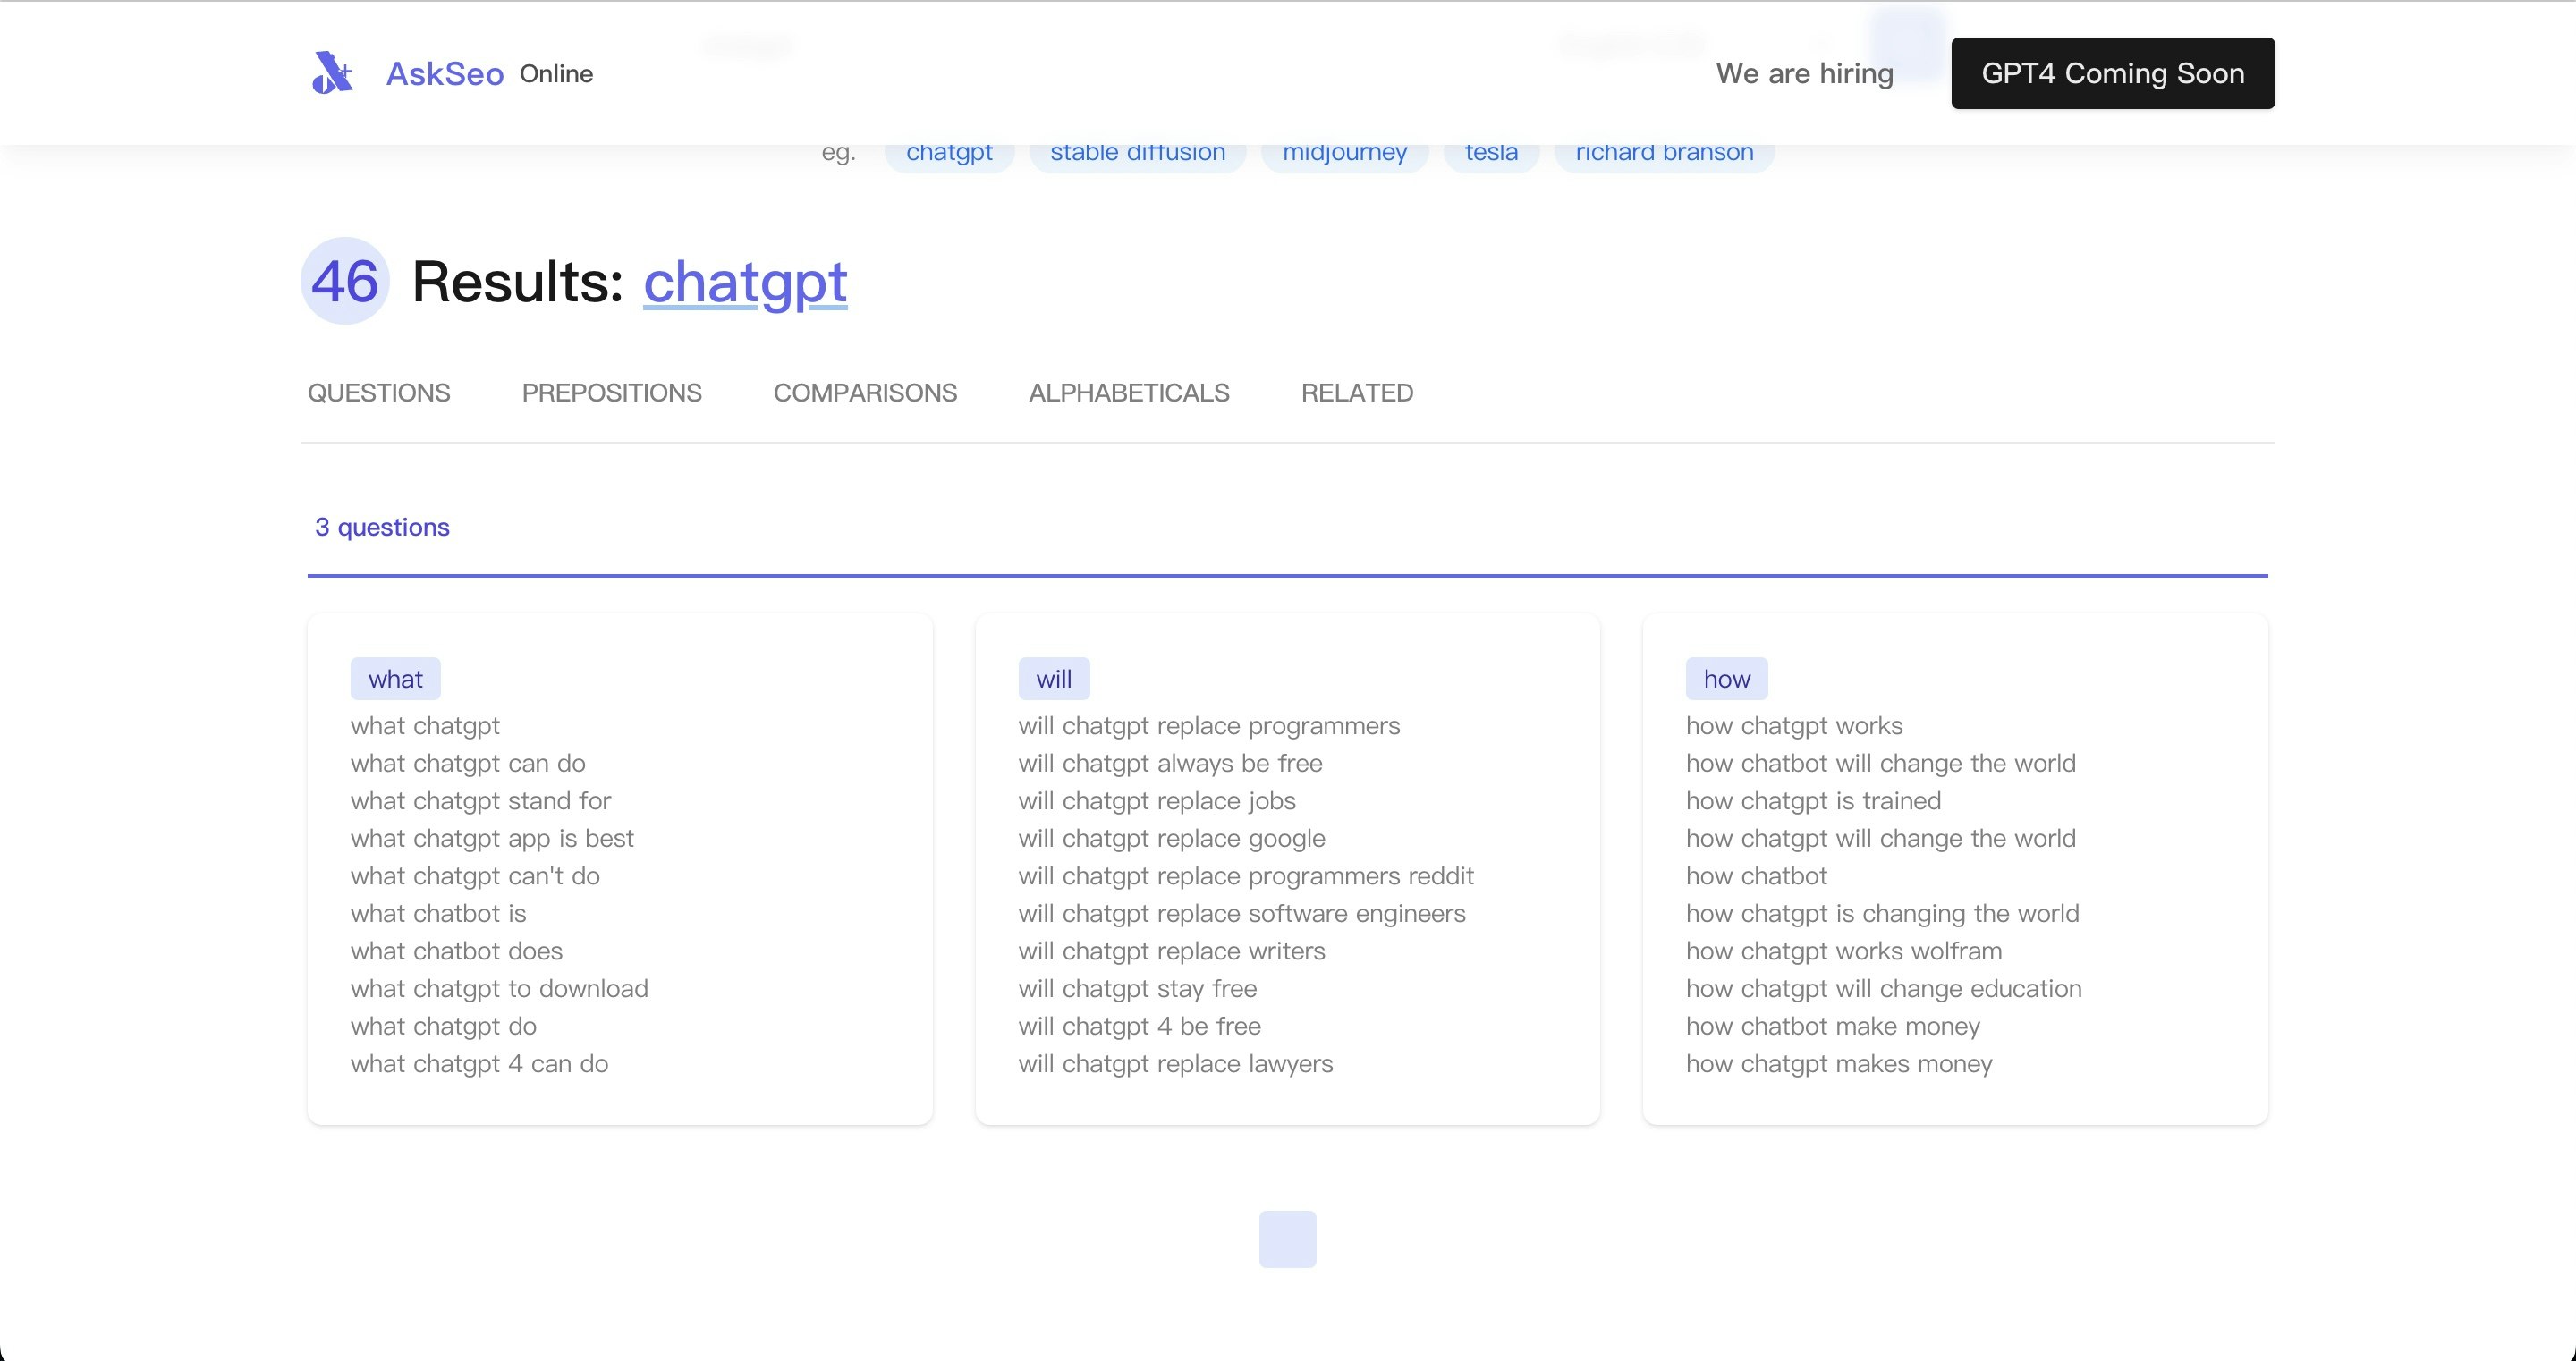Screen dimensions: 2576x1361
Task: Click 'will chatgpt replace lawyers'
Action: click(x=1176, y=1063)
